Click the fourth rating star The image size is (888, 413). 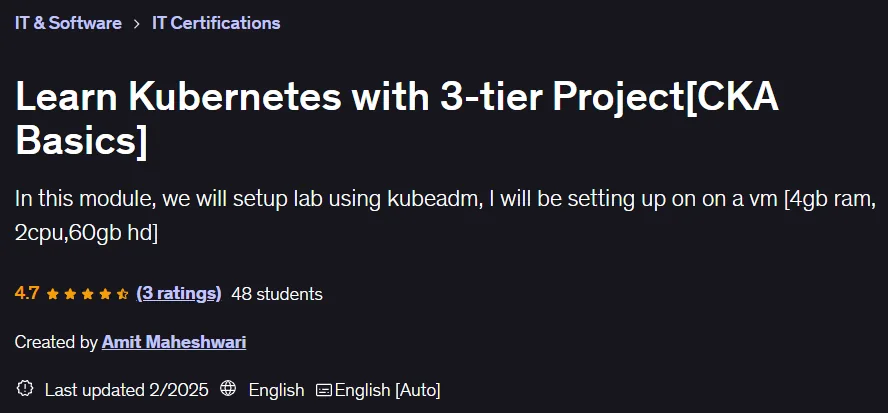click(105, 294)
